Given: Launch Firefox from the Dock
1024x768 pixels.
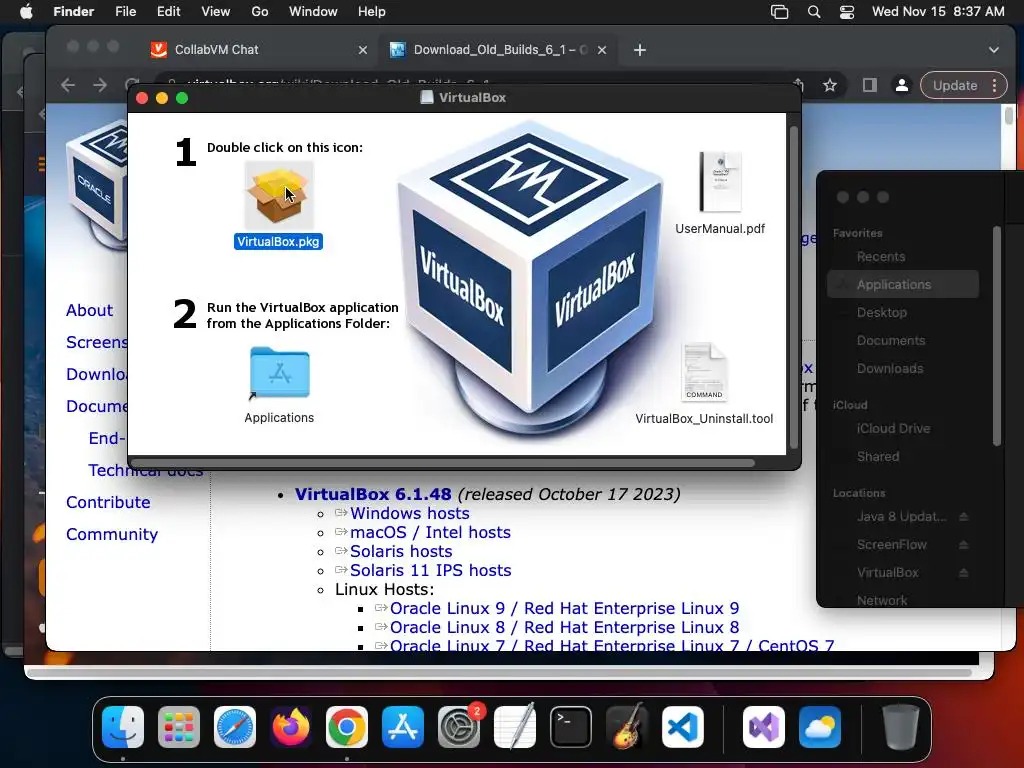Looking at the screenshot, I should coord(291,727).
